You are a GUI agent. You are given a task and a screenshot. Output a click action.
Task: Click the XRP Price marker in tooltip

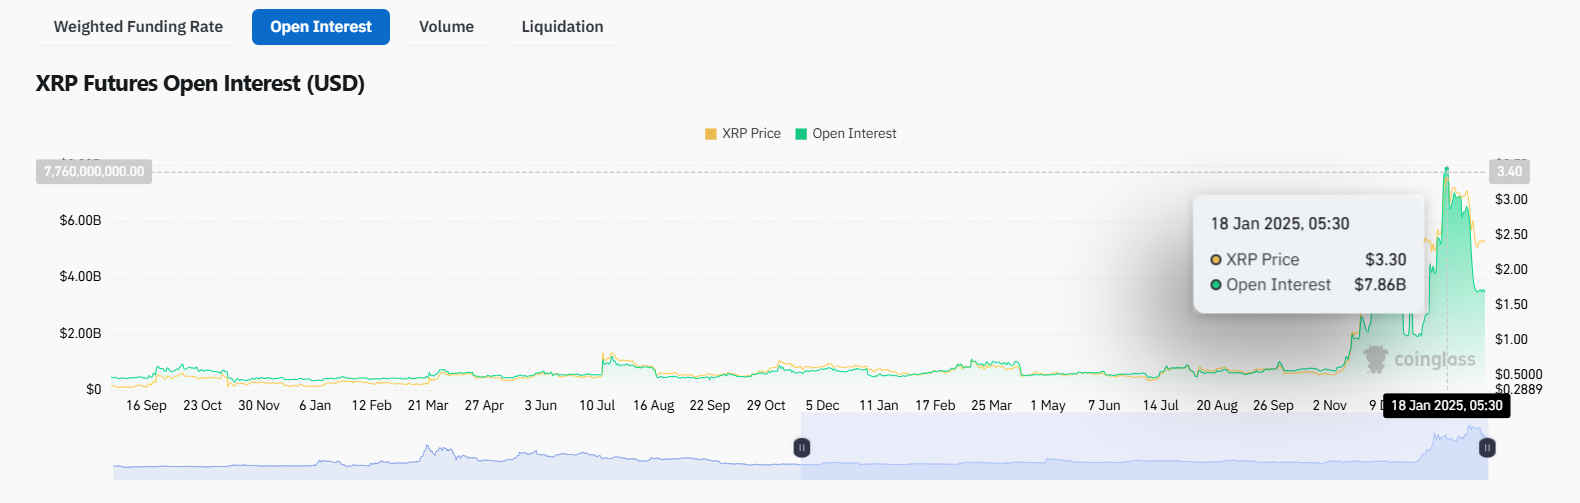[1216, 260]
